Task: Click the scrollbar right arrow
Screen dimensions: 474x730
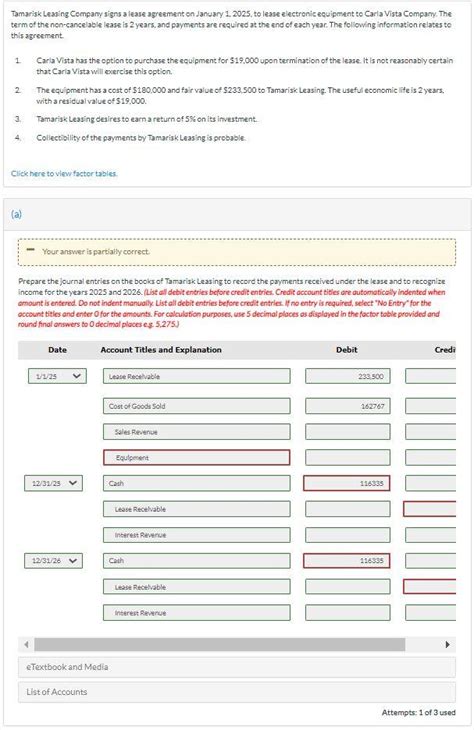Action: tap(447, 645)
